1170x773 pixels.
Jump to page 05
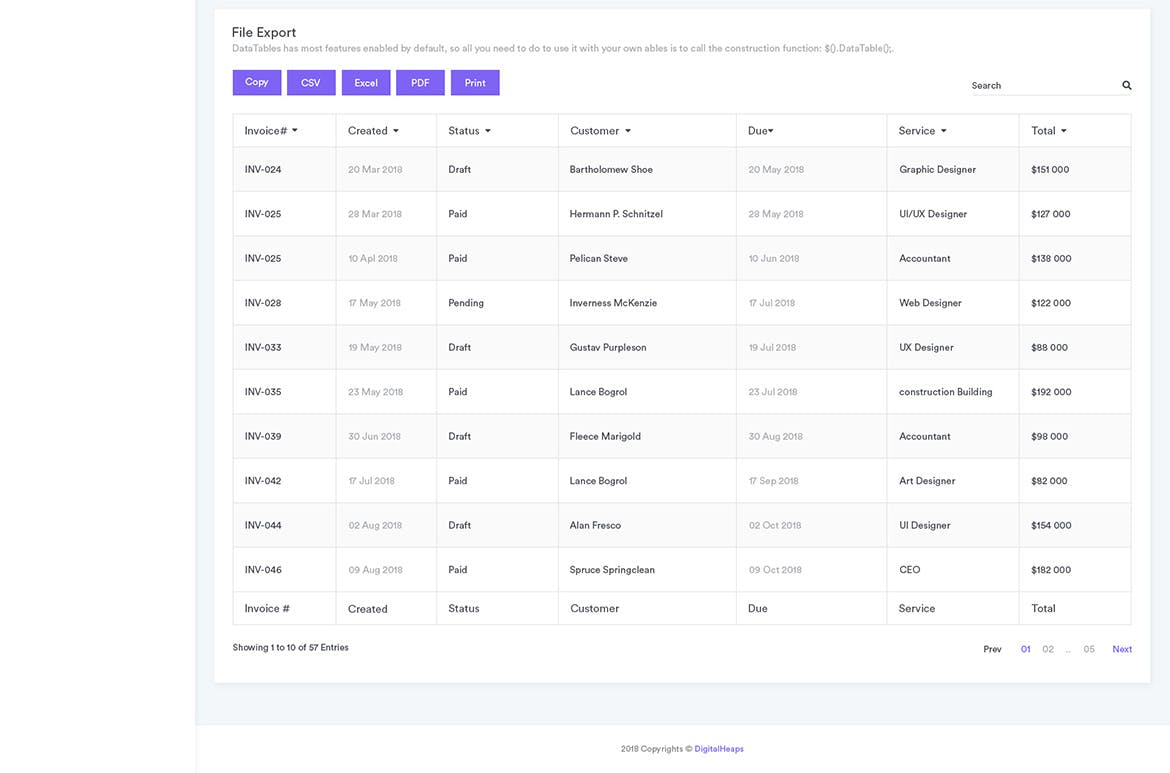(x=1089, y=649)
